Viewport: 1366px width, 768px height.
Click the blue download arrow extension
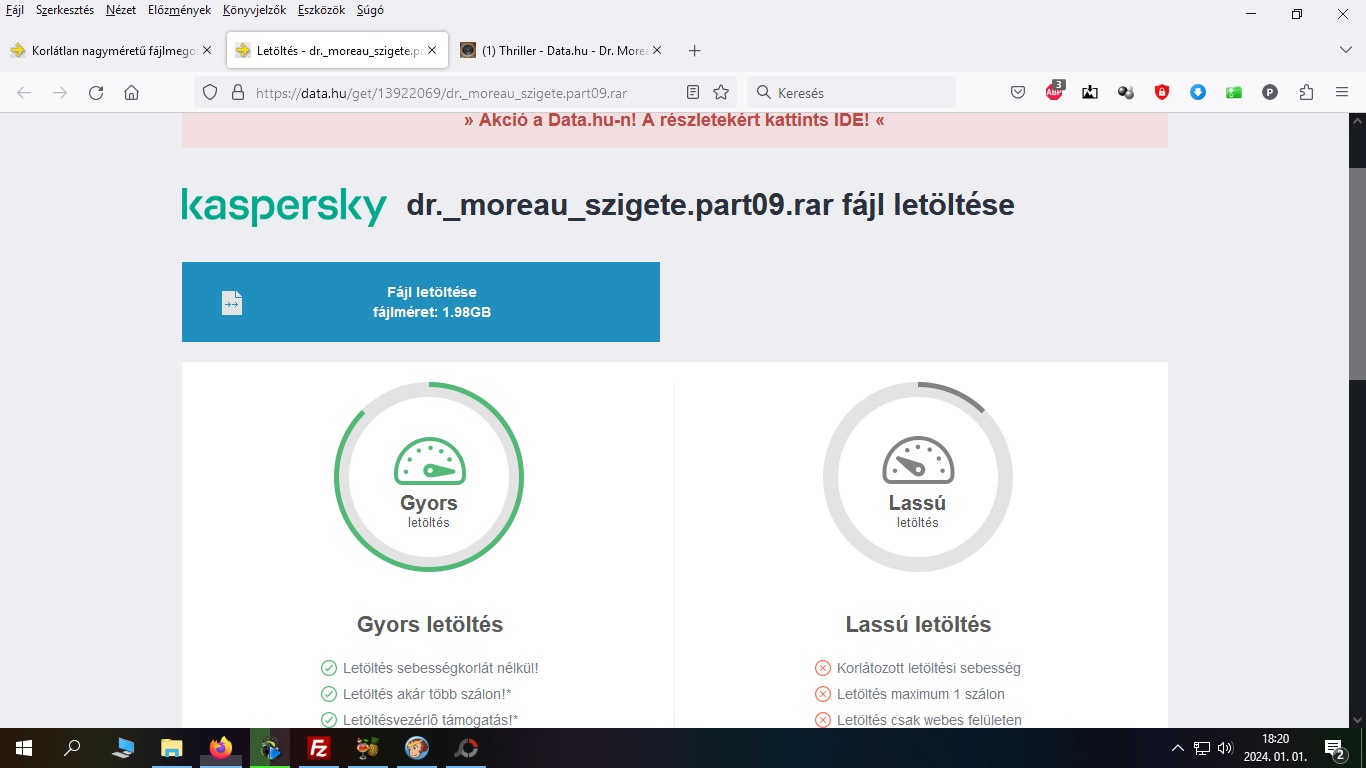pyautogui.click(x=1198, y=92)
